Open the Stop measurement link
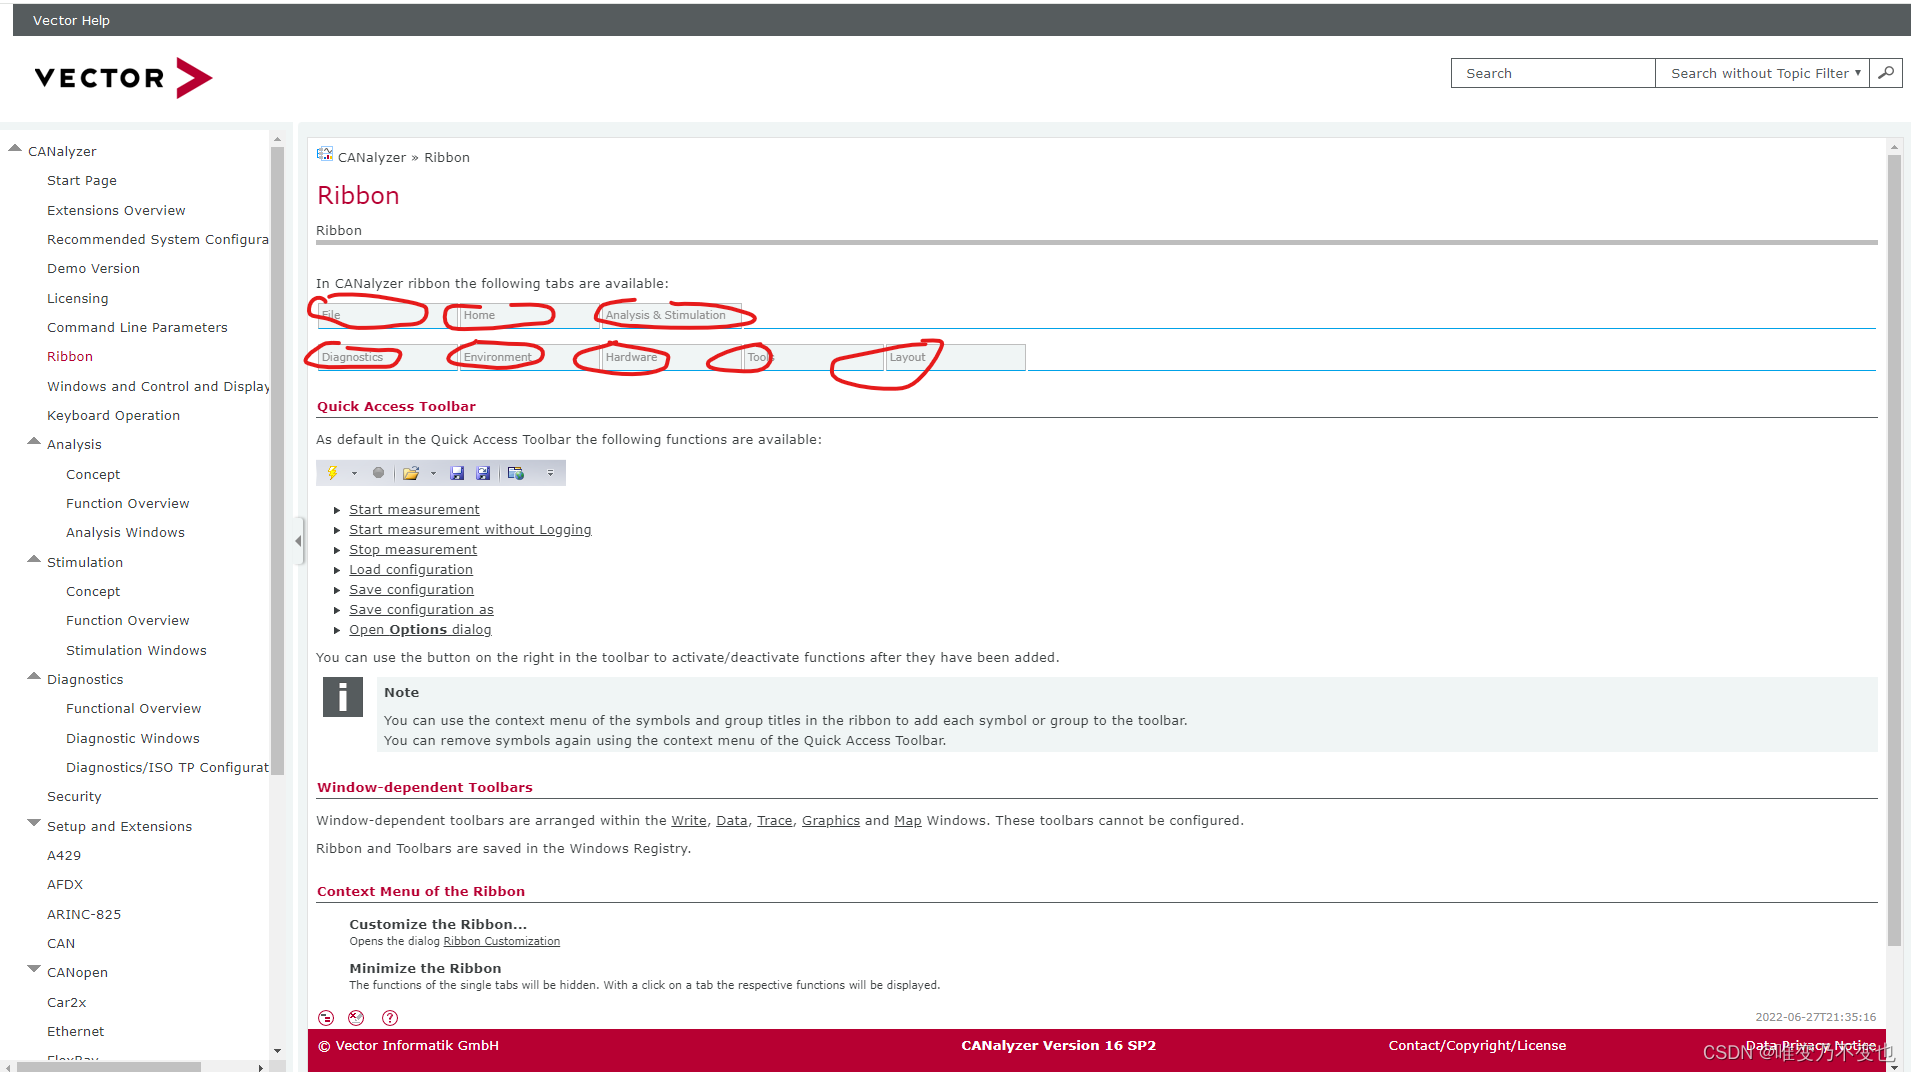The height and width of the screenshot is (1072, 1911). pyautogui.click(x=413, y=550)
